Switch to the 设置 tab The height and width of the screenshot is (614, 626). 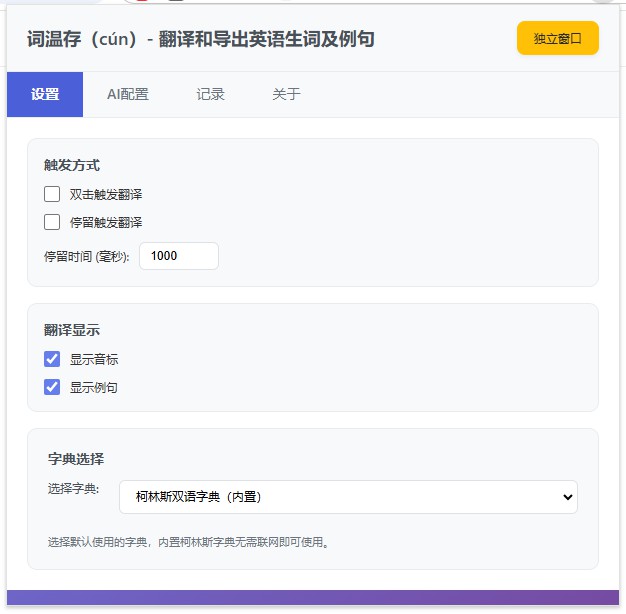pos(45,95)
